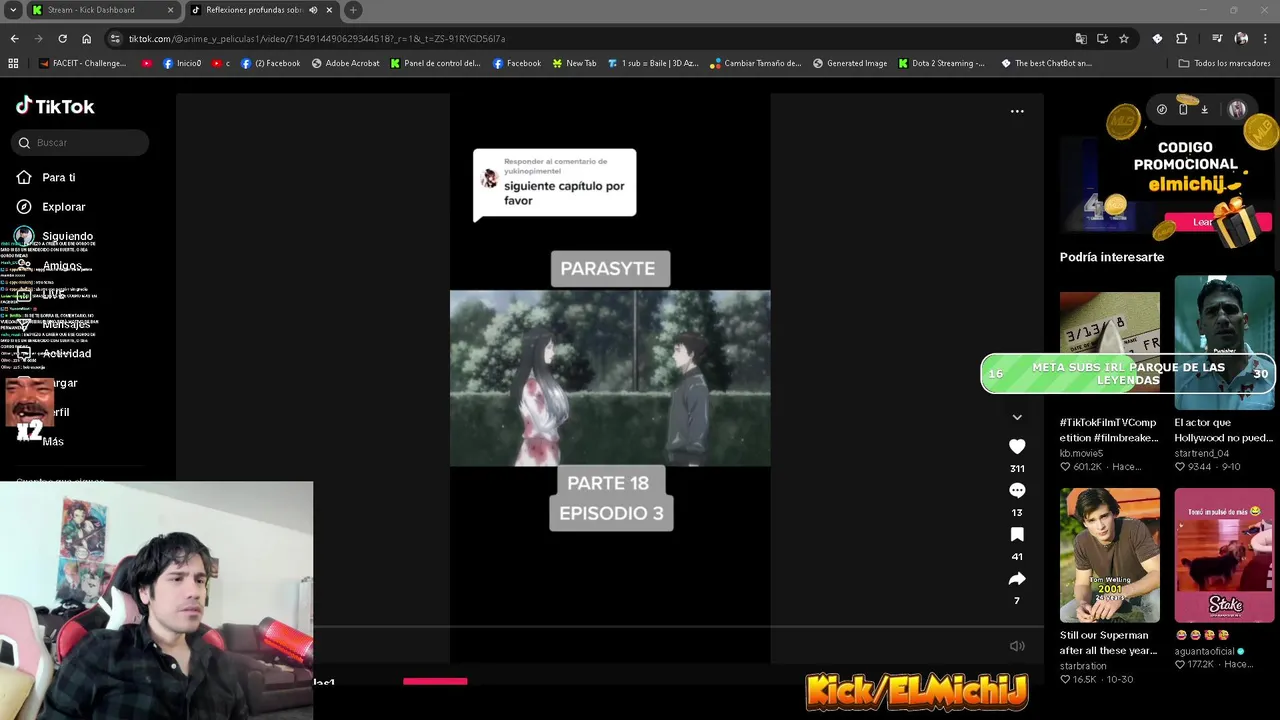The height and width of the screenshot is (720, 1280).
Task: Open the (2) Facebook bookmark
Action: coord(270,63)
